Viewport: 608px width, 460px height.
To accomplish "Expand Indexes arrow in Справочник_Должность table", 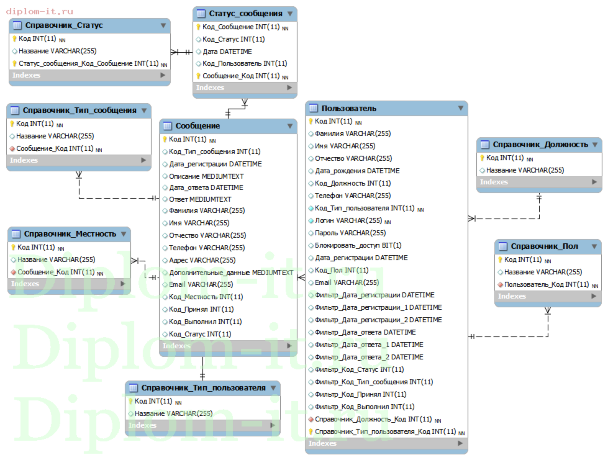I will pyautogui.click(x=594, y=182).
